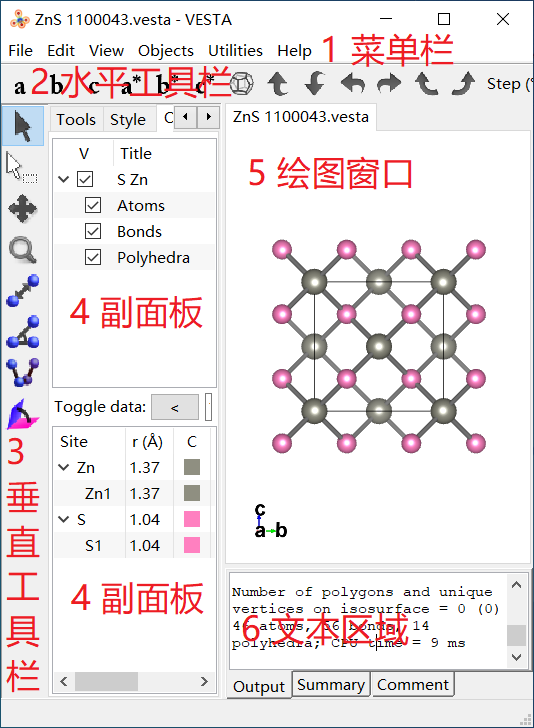Viewport: 534px width, 728px height.
Task: Pick the Bond angle measuring tool
Action: (23, 332)
